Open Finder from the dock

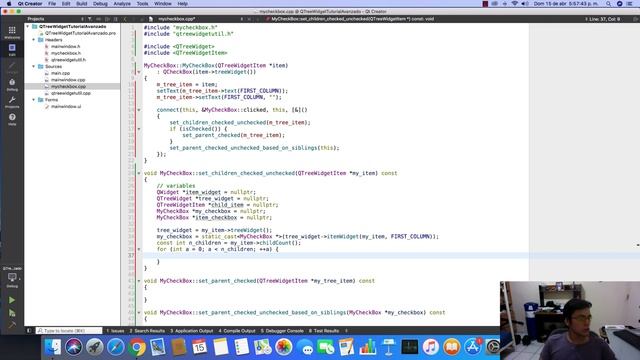[x=53, y=347]
